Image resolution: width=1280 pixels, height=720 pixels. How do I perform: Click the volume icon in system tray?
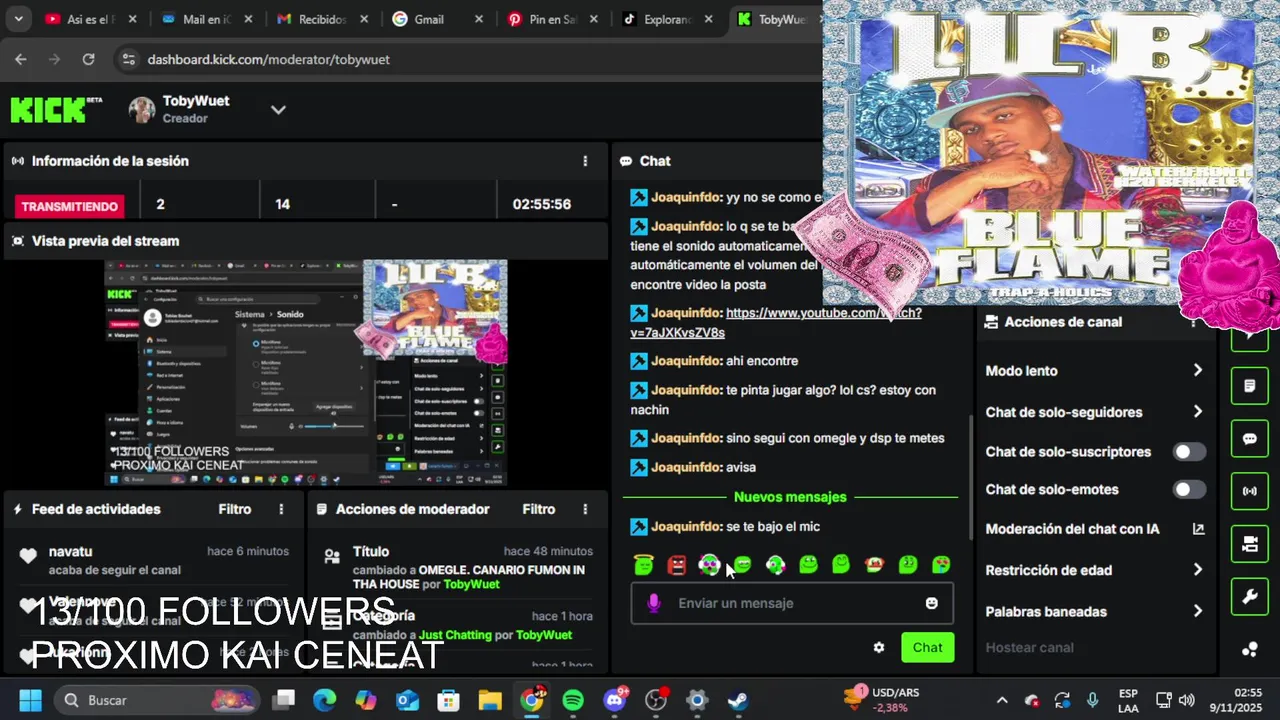point(1187,700)
